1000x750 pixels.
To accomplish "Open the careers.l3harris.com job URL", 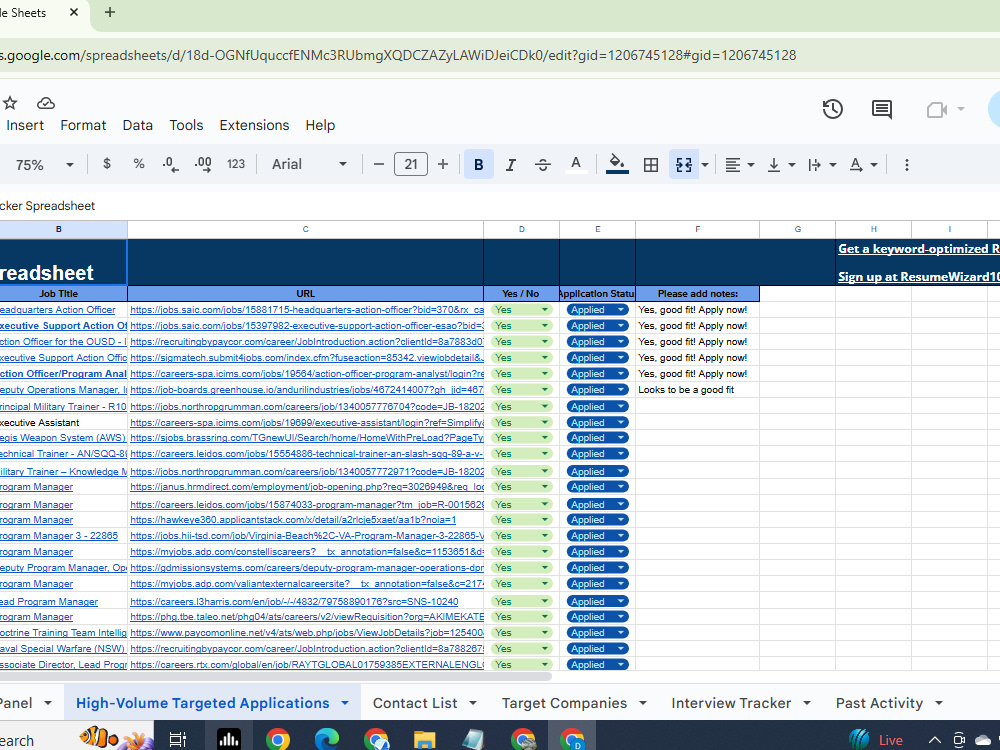I will [x=294, y=601].
